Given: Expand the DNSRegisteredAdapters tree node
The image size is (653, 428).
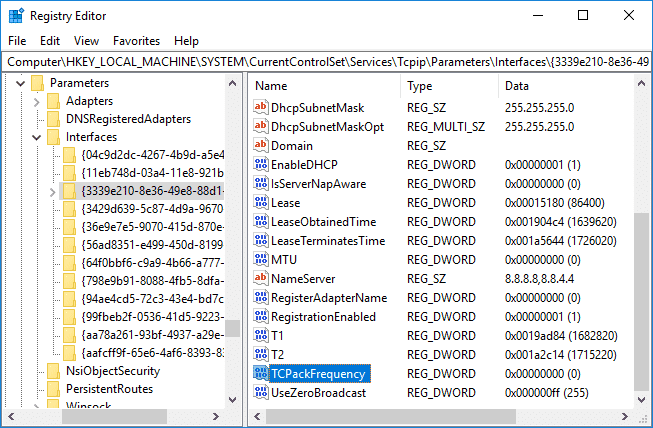Looking at the screenshot, I should click(36, 119).
